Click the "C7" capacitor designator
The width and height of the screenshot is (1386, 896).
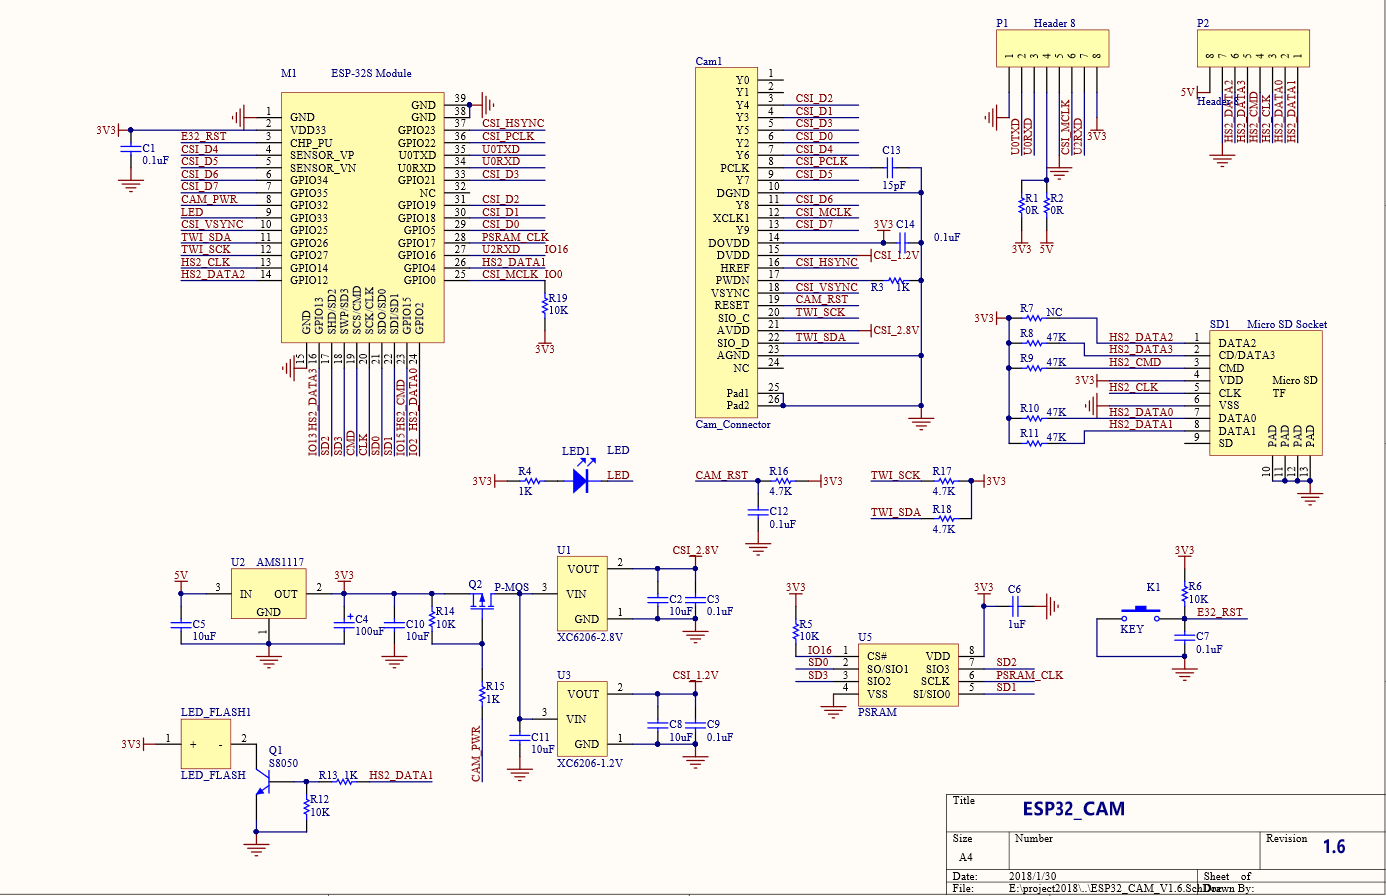(x=1203, y=636)
